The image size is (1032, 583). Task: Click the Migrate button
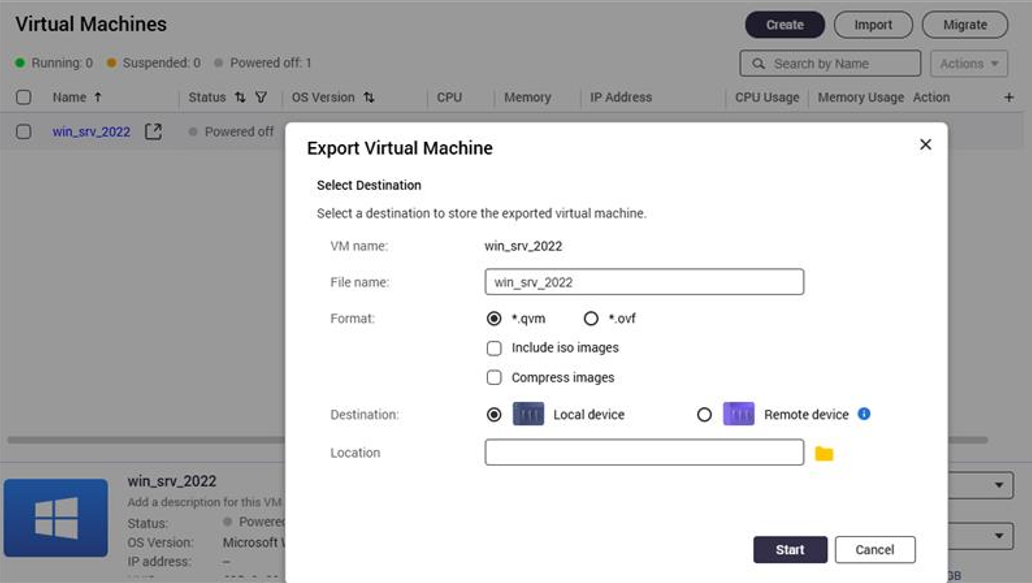pyautogui.click(x=964, y=24)
